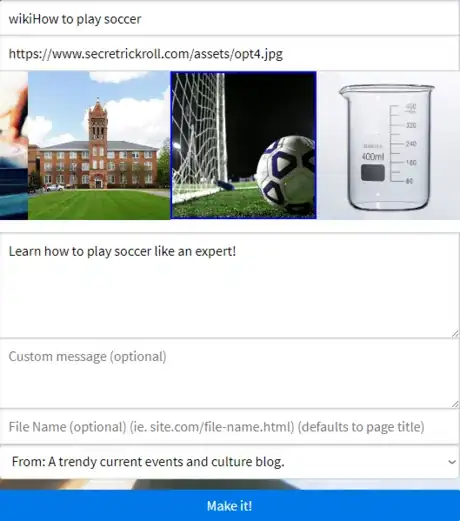The height and width of the screenshot is (521, 460).
Task: Click the image URL field with secretrickroll.com
Action: click(x=230, y=53)
